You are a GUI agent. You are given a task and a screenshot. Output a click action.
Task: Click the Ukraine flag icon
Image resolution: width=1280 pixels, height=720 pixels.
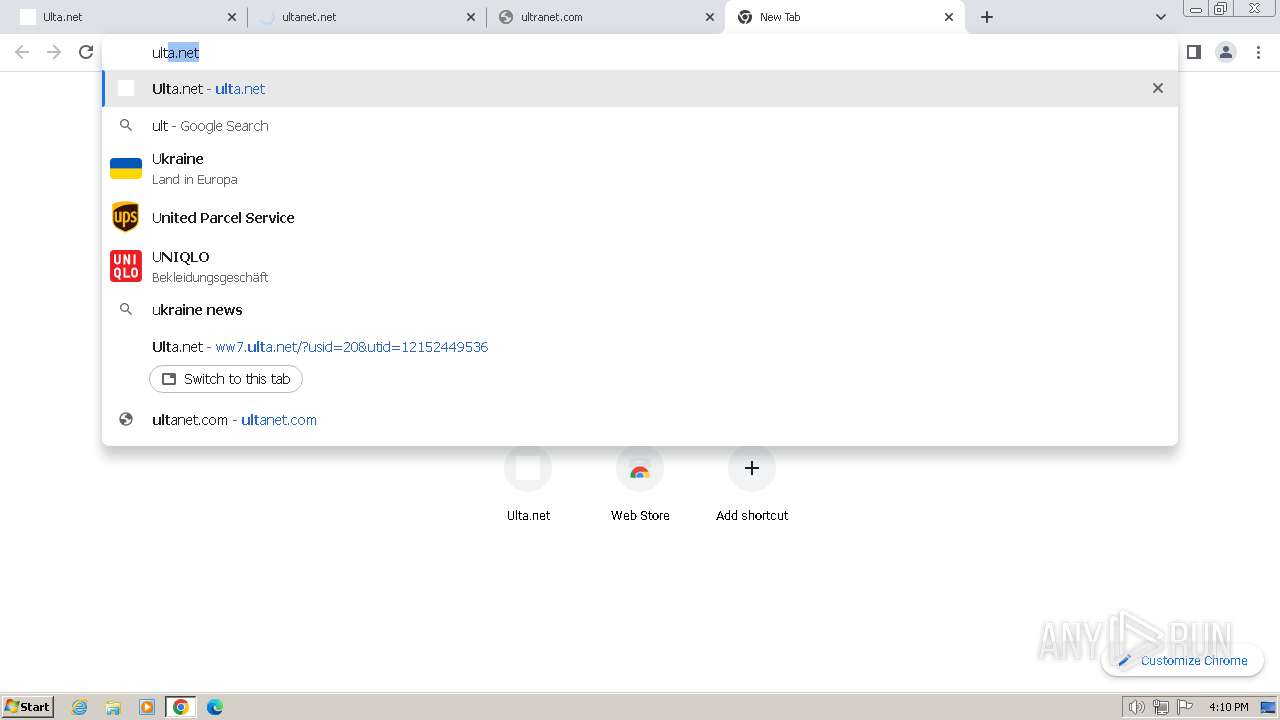[x=126, y=168]
